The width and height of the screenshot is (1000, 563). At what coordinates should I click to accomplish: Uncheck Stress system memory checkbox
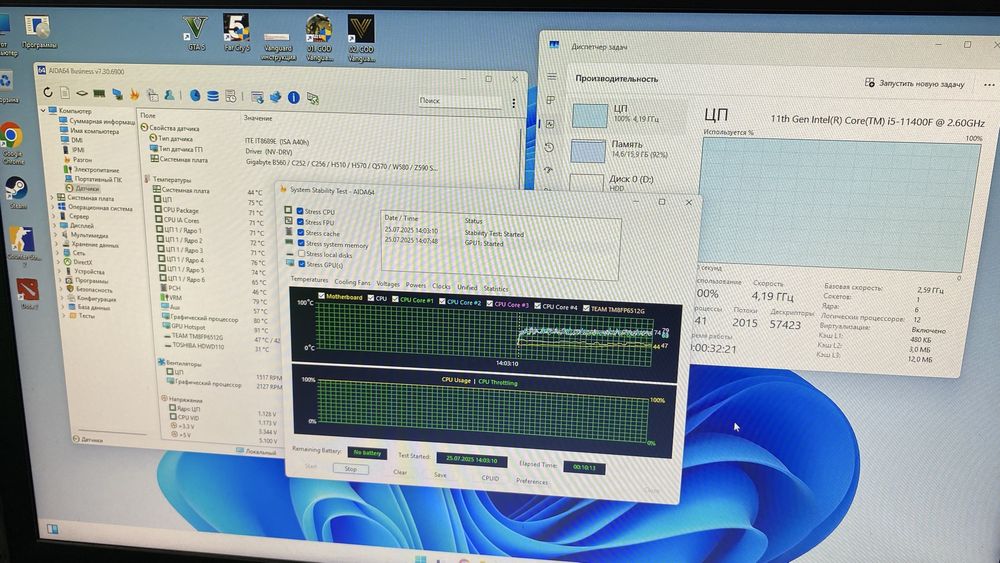point(301,243)
